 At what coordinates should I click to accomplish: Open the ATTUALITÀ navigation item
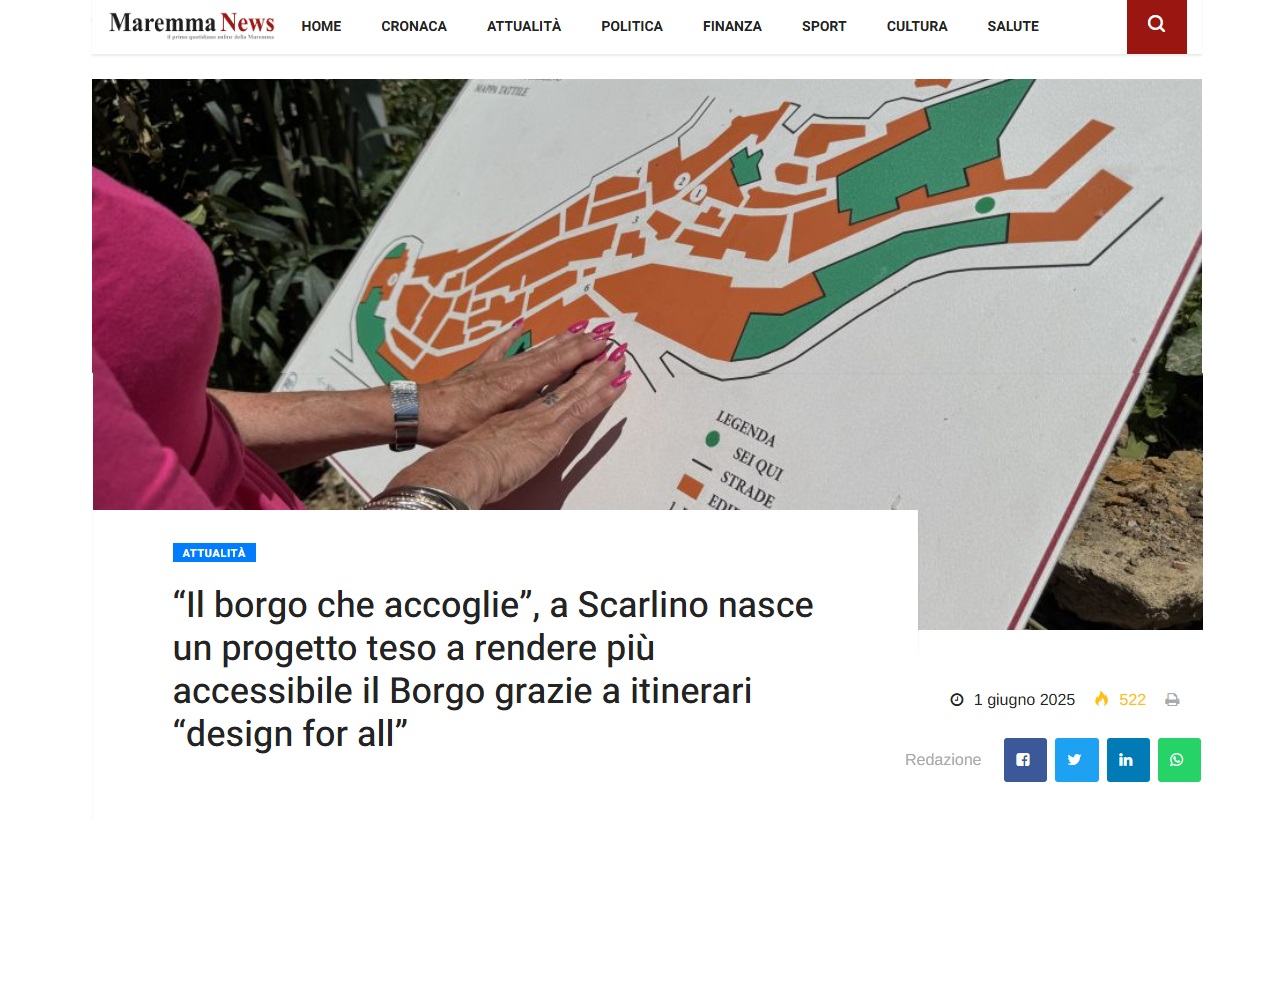click(x=524, y=26)
